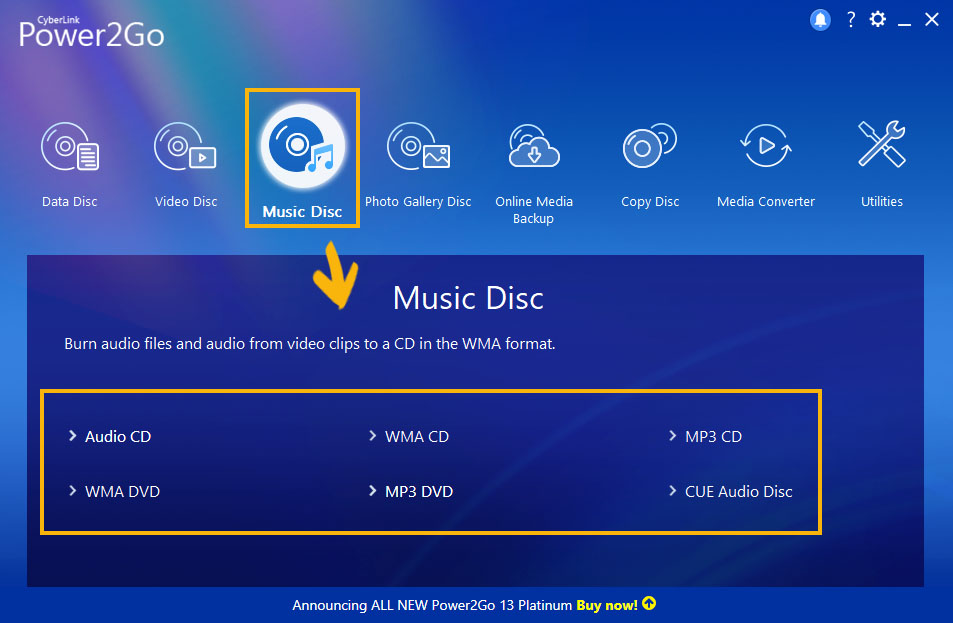
Task: Open the notifications bell
Action: pos(820,19)
